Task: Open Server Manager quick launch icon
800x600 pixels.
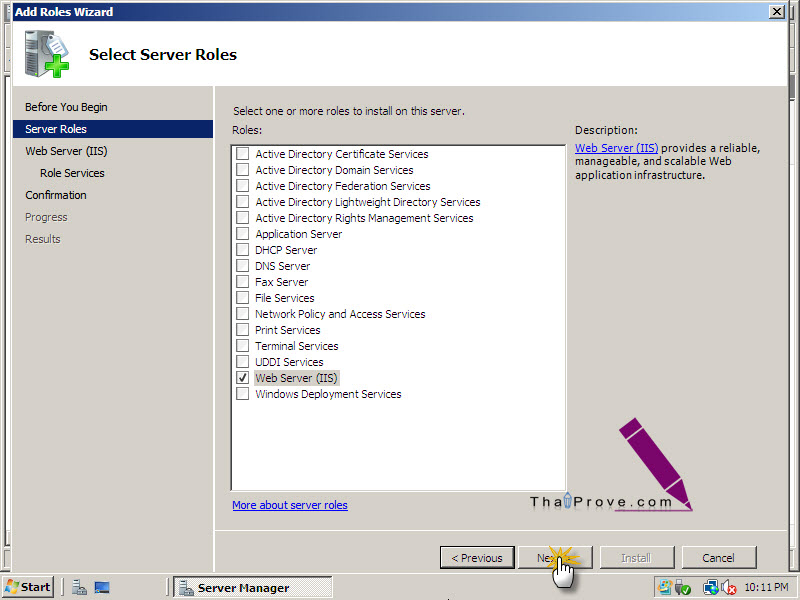Action: pos(79,587)
